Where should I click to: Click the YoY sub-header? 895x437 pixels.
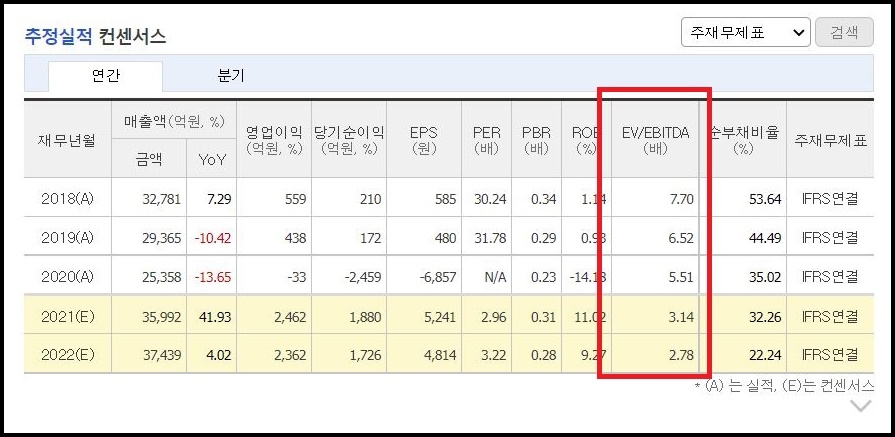tap(211, 160)
